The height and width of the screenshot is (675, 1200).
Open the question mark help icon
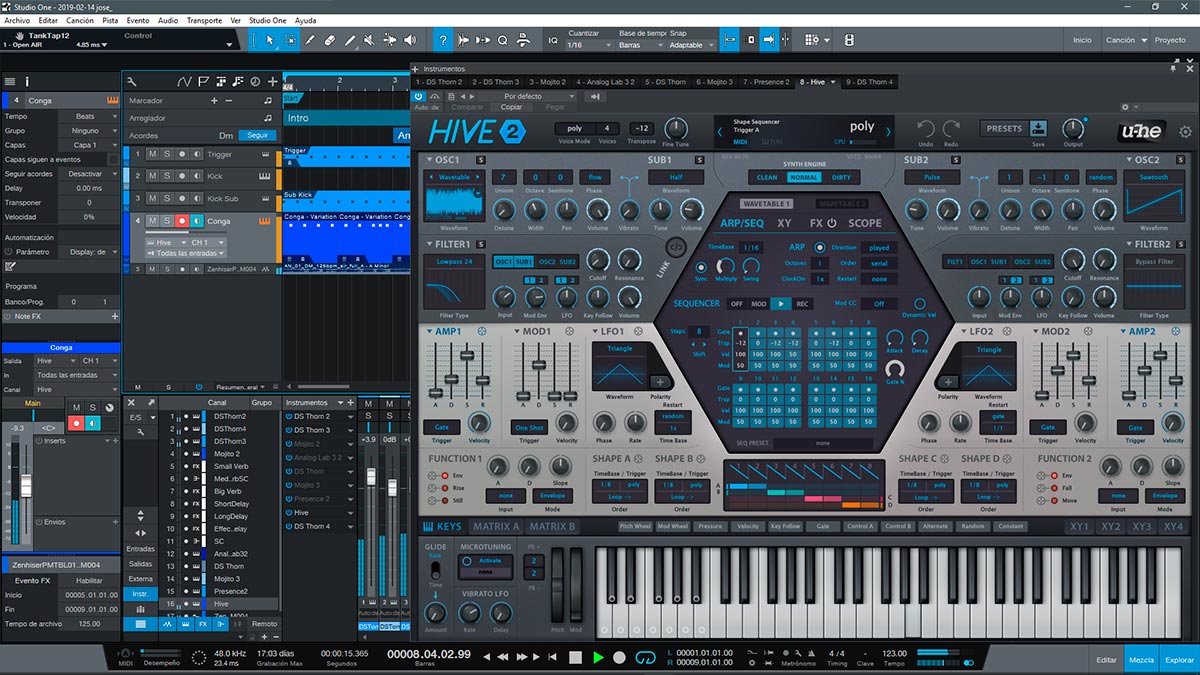tap(443, 40)
